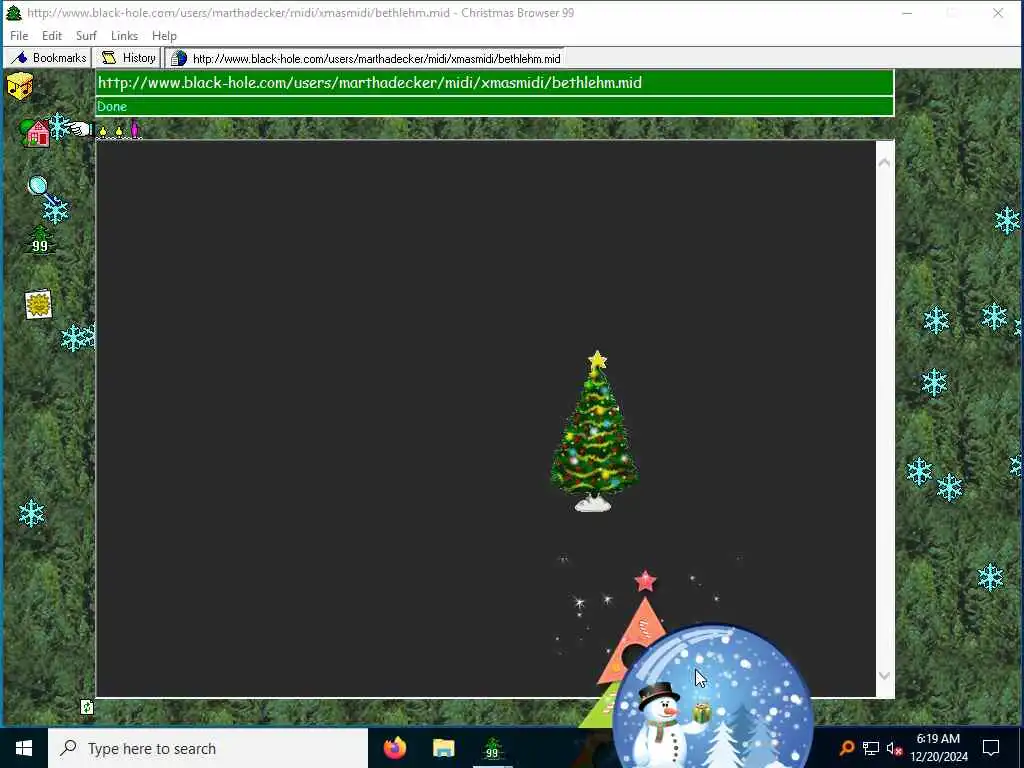Open the Edit menu
Viewport: 1024px width, 768px height.
tap(52, 36)
